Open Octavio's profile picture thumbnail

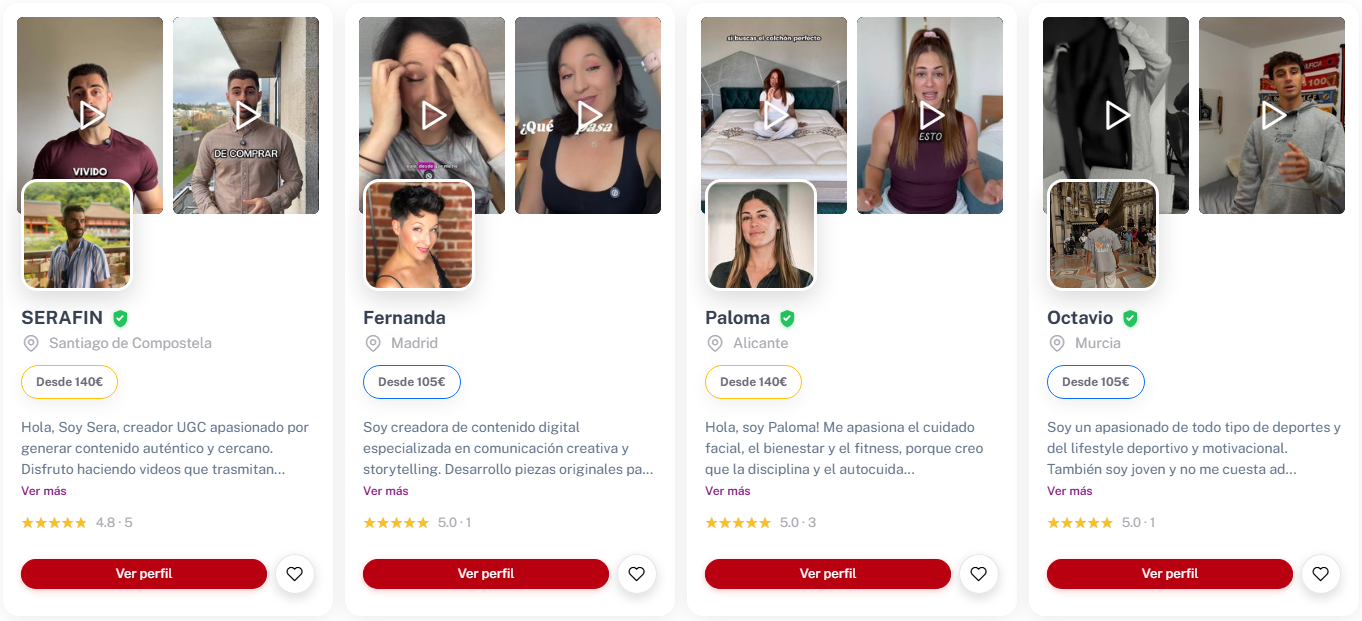click(x=1103, y=235)
